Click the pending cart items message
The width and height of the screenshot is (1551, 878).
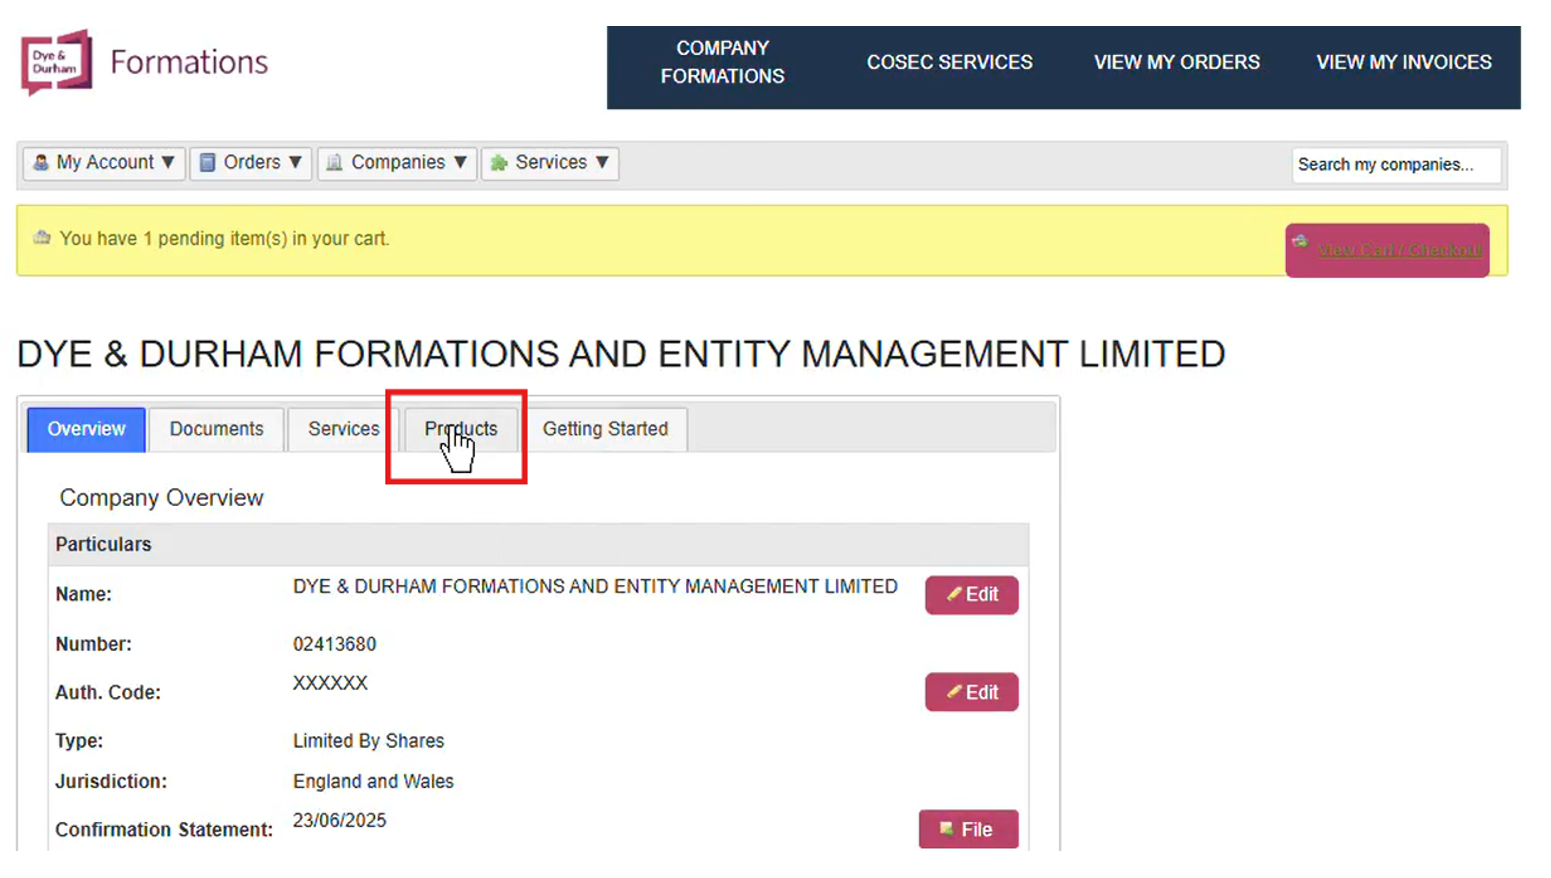[x=224, y=239]
